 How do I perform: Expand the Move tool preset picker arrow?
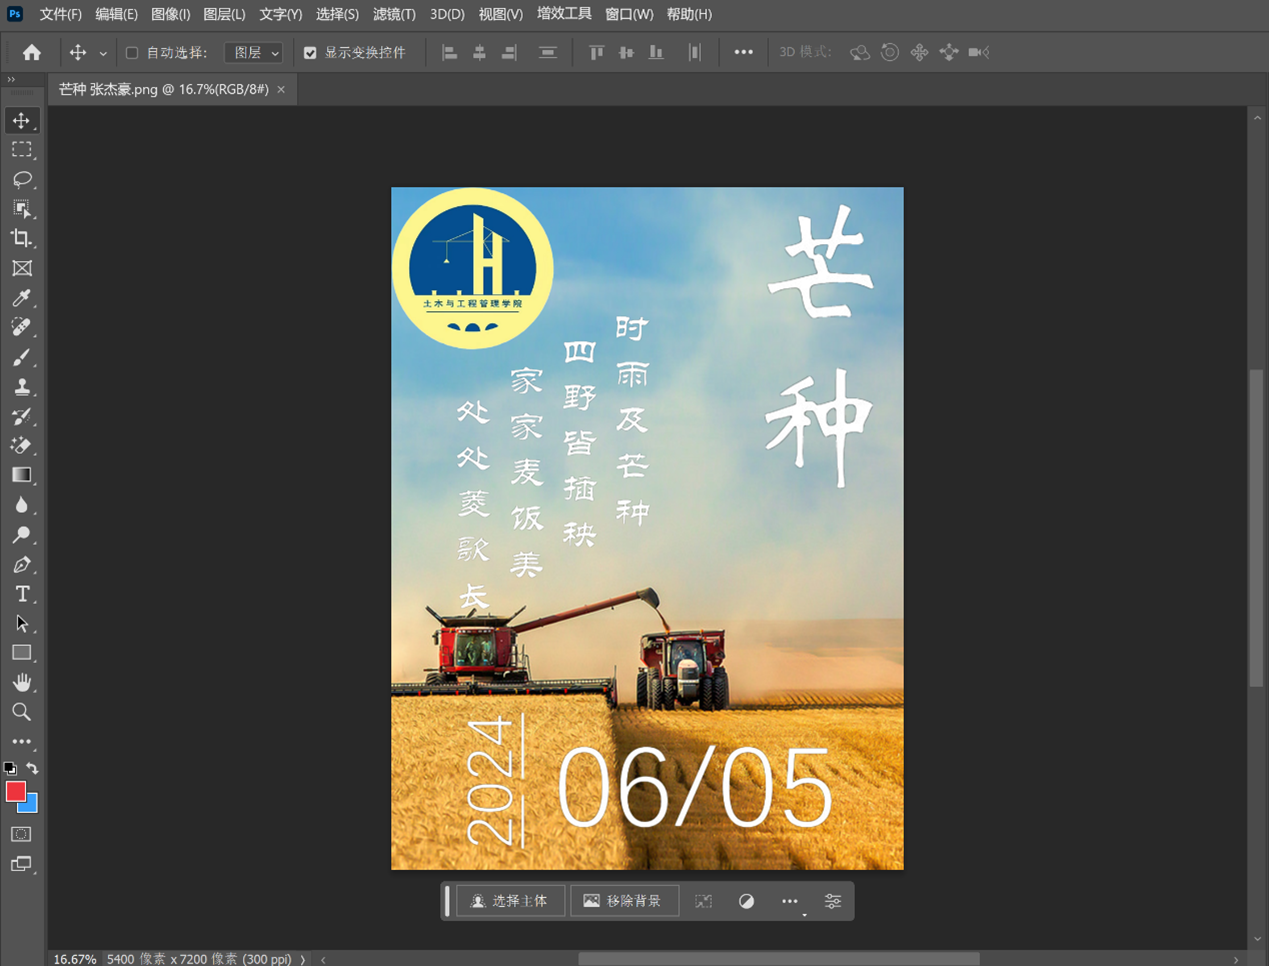tap(103, 54)
